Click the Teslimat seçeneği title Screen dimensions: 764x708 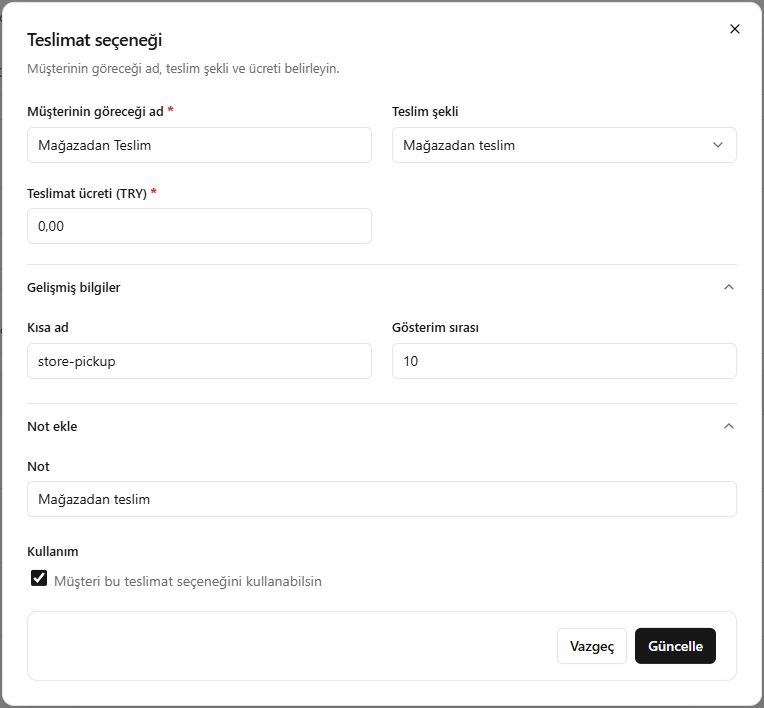click(x=95, y=40)
